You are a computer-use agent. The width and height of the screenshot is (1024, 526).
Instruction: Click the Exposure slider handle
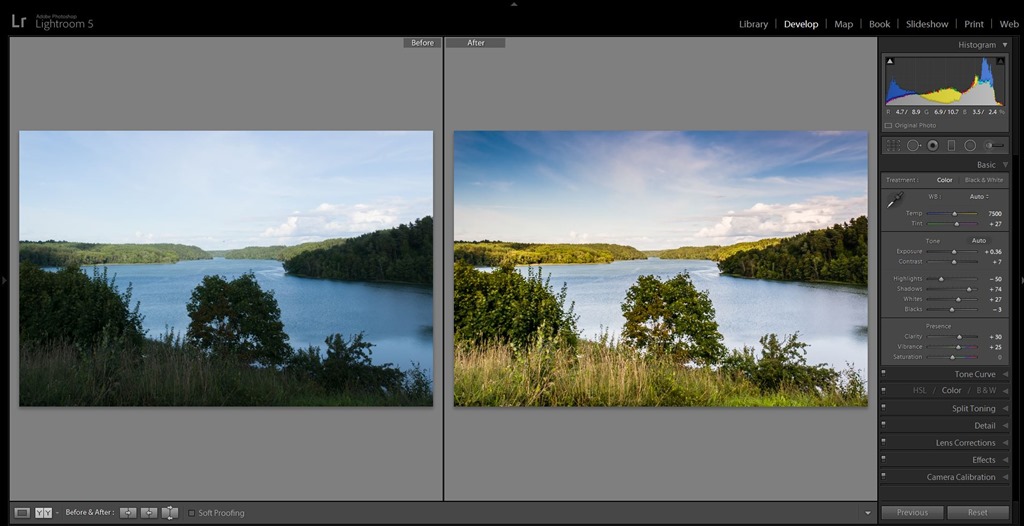click(954, 252)
